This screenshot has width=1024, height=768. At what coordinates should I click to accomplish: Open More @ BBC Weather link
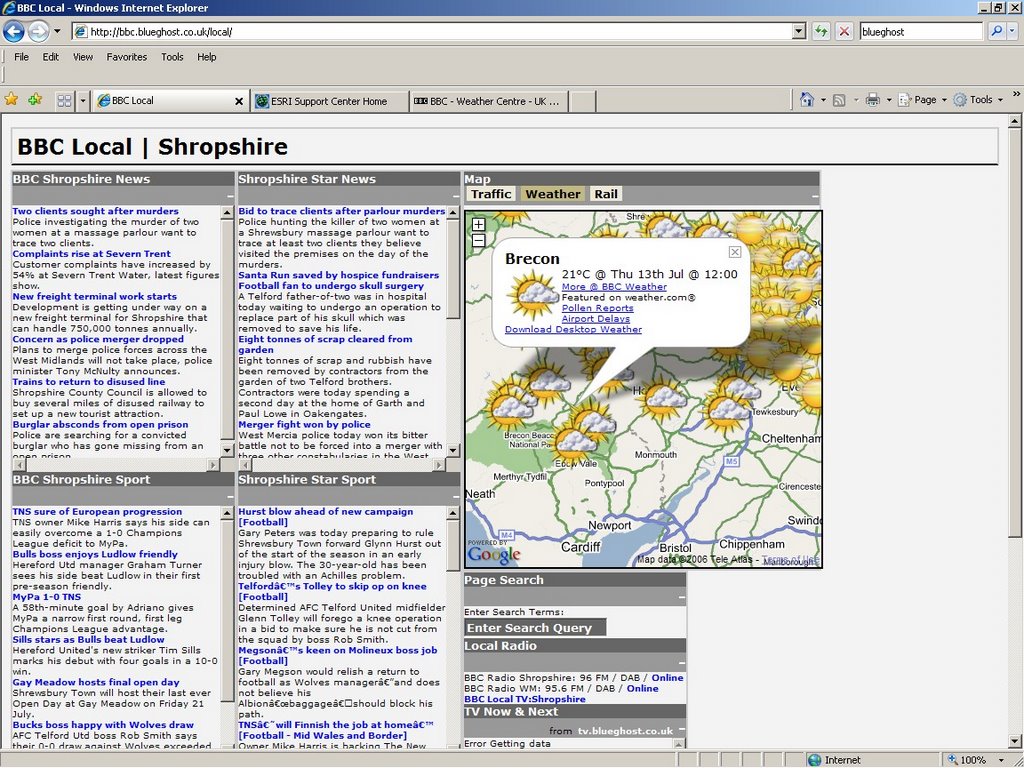point(614,287)
